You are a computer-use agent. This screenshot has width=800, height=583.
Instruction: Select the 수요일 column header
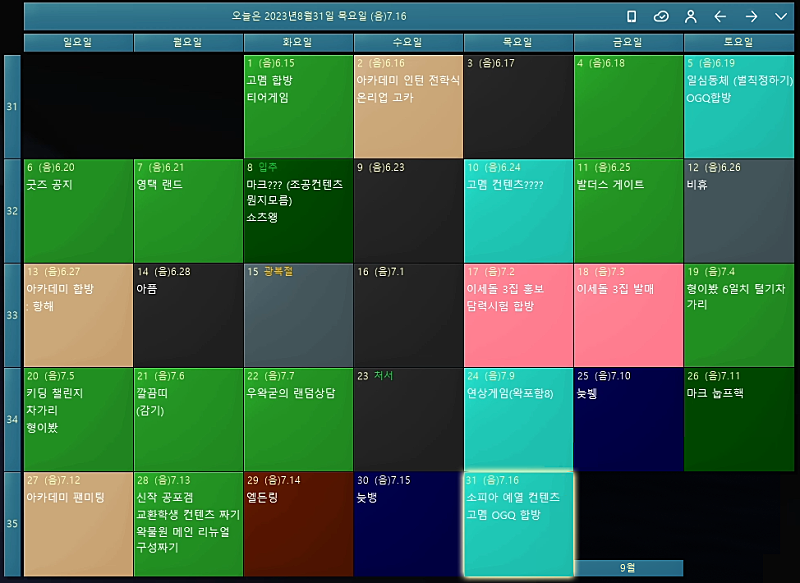tap(408, 42)
